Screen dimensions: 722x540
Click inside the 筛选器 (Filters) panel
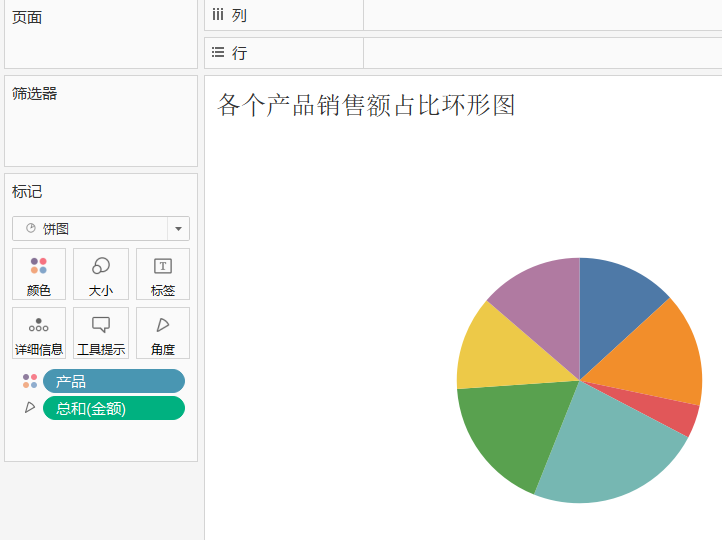pyautogui.click(x=100, y=130)
